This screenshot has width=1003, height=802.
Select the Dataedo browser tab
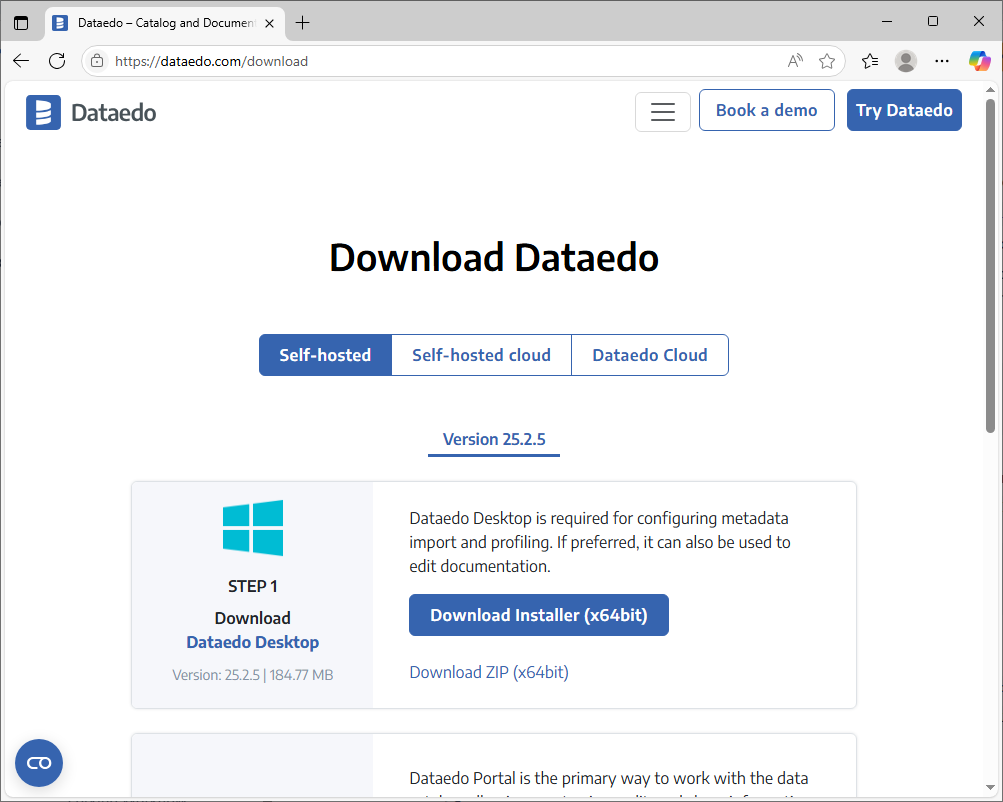[x=166, y=23]
